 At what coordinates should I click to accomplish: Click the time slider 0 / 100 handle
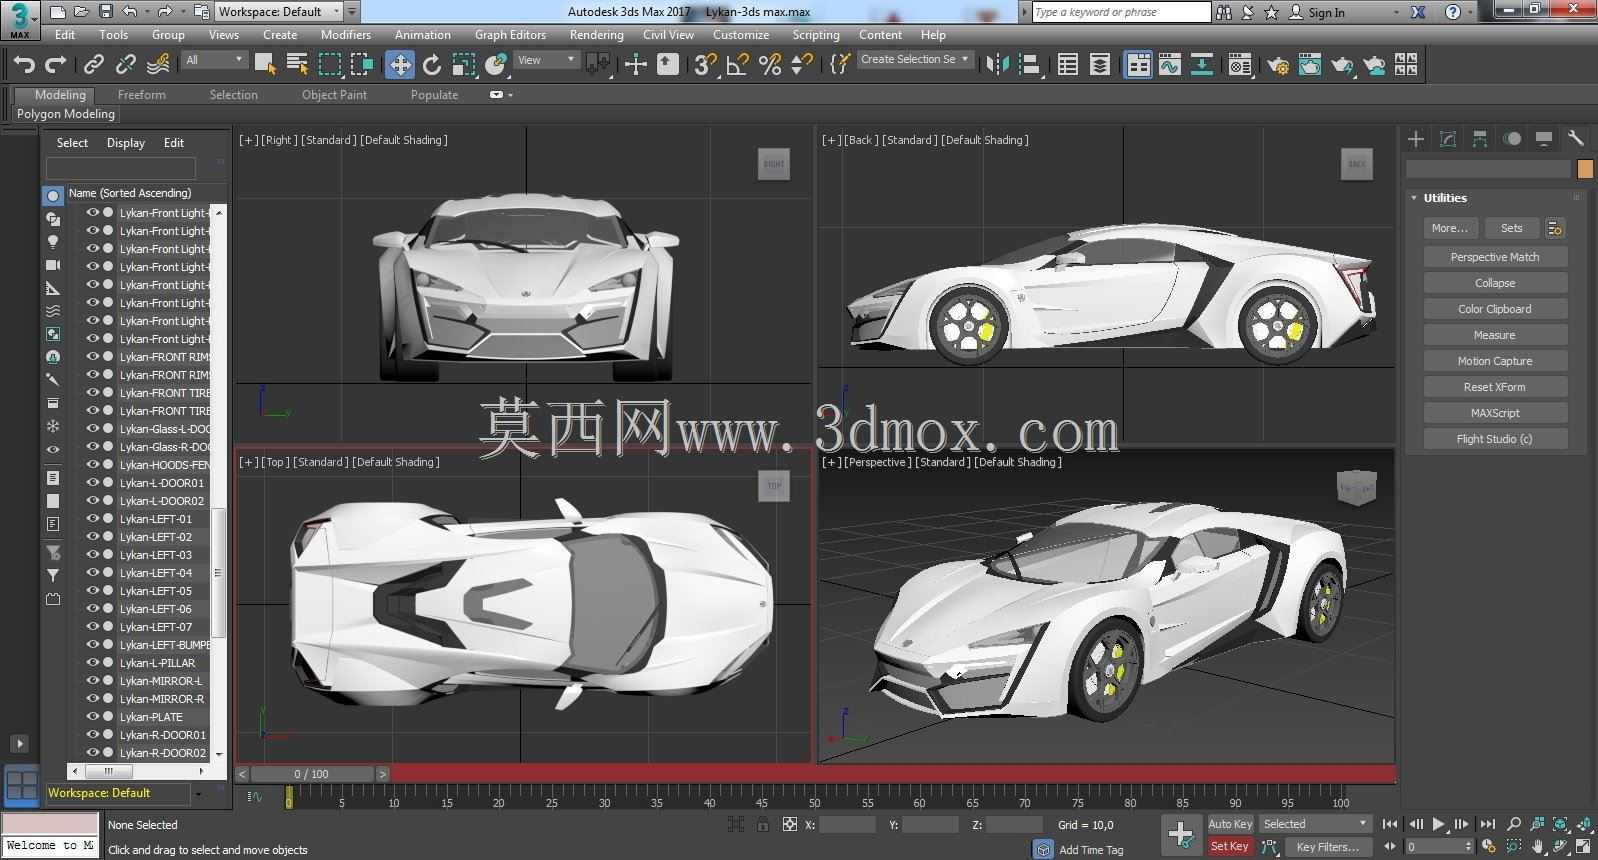(311, 774)
